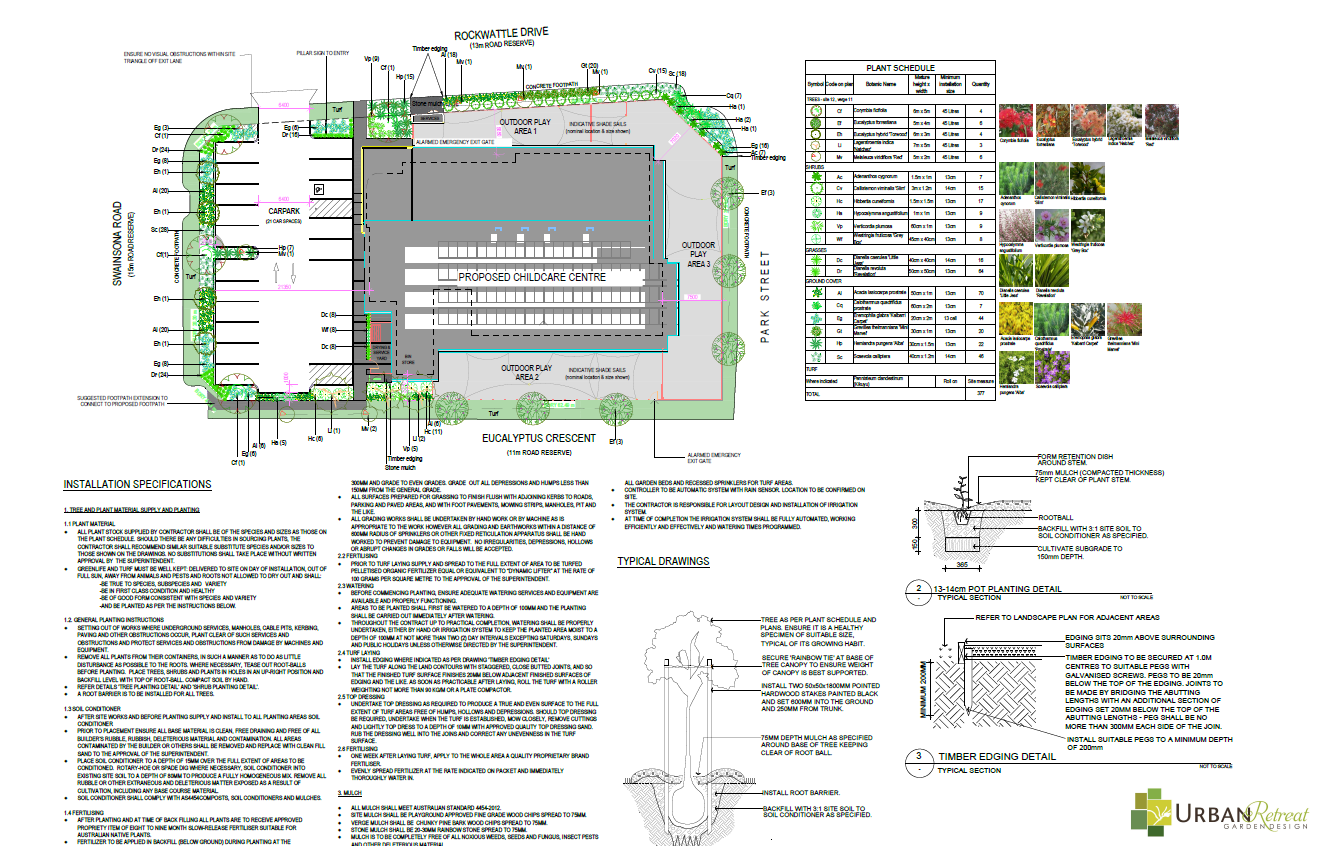The image size is (1329, 846).
Task: Click the PROPOSED CHILDCARE CENTRE label
Action: click(532, 276)
